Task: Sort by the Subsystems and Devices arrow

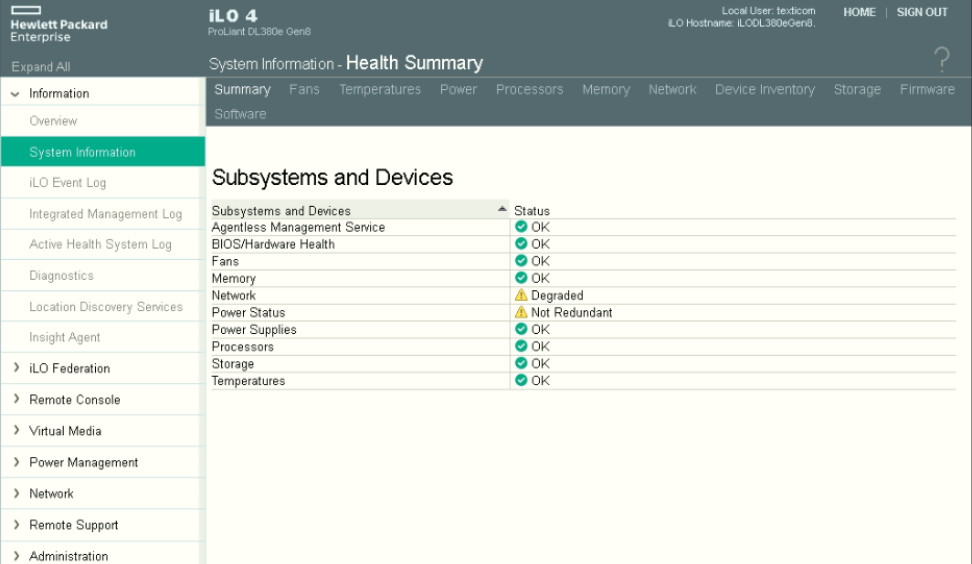Action: click(x=502, y=209)
